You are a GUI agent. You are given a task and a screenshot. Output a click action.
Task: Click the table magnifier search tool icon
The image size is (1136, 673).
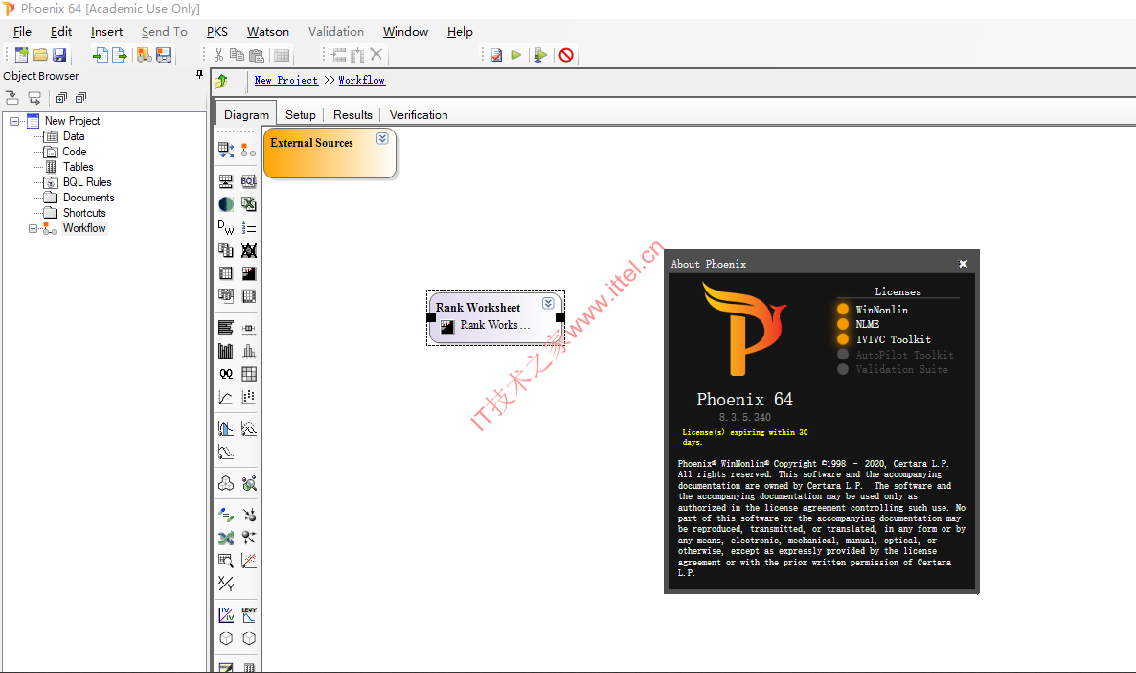226,560
